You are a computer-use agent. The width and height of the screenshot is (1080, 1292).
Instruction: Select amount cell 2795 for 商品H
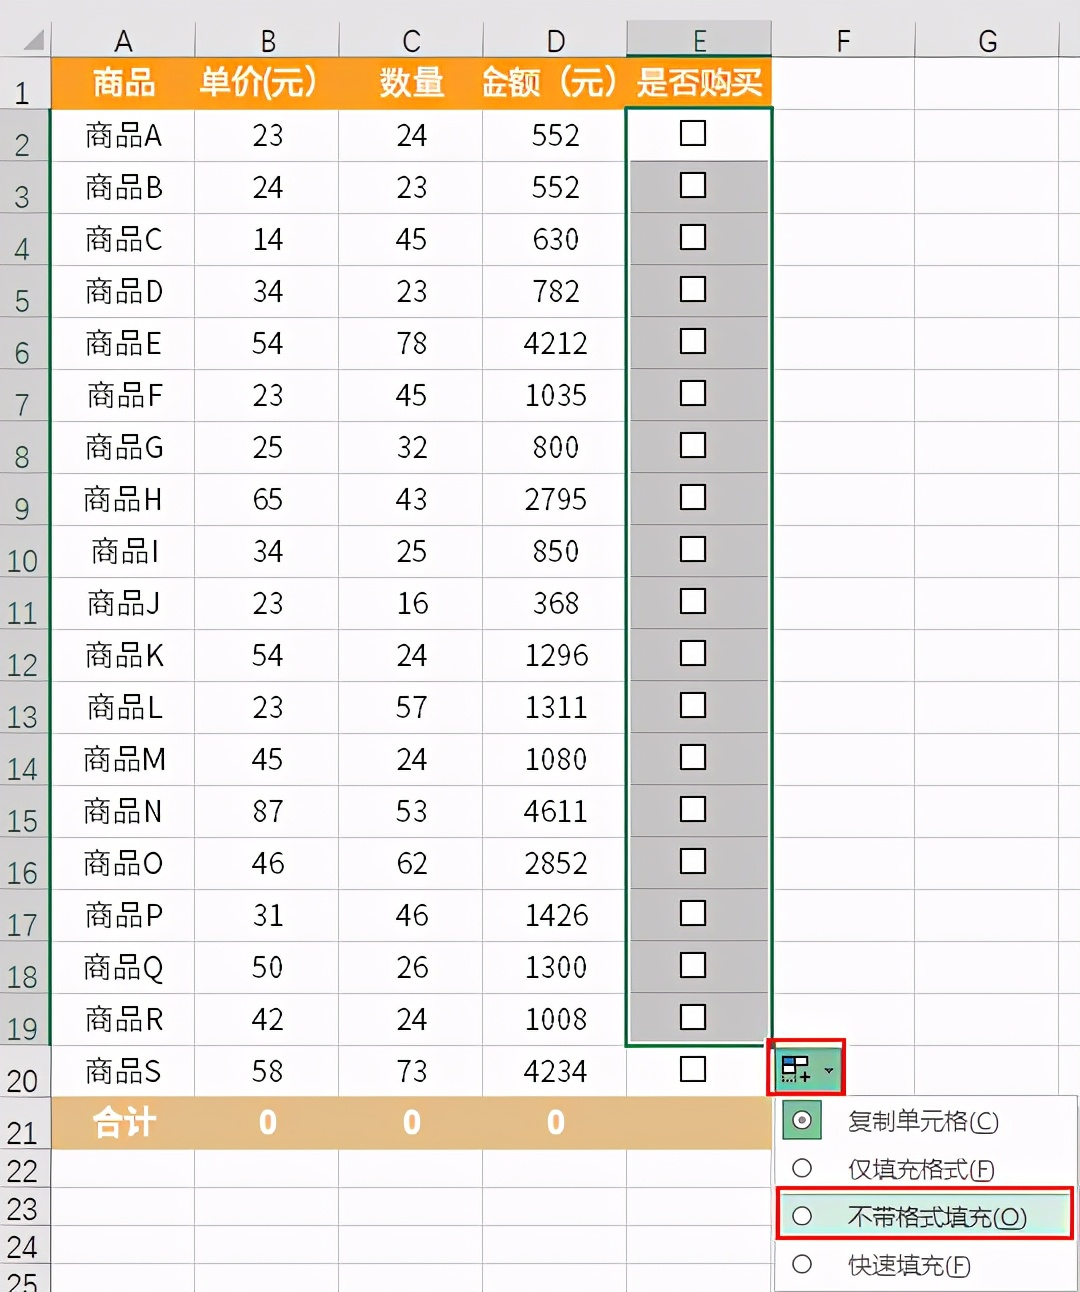pos(555,499)
